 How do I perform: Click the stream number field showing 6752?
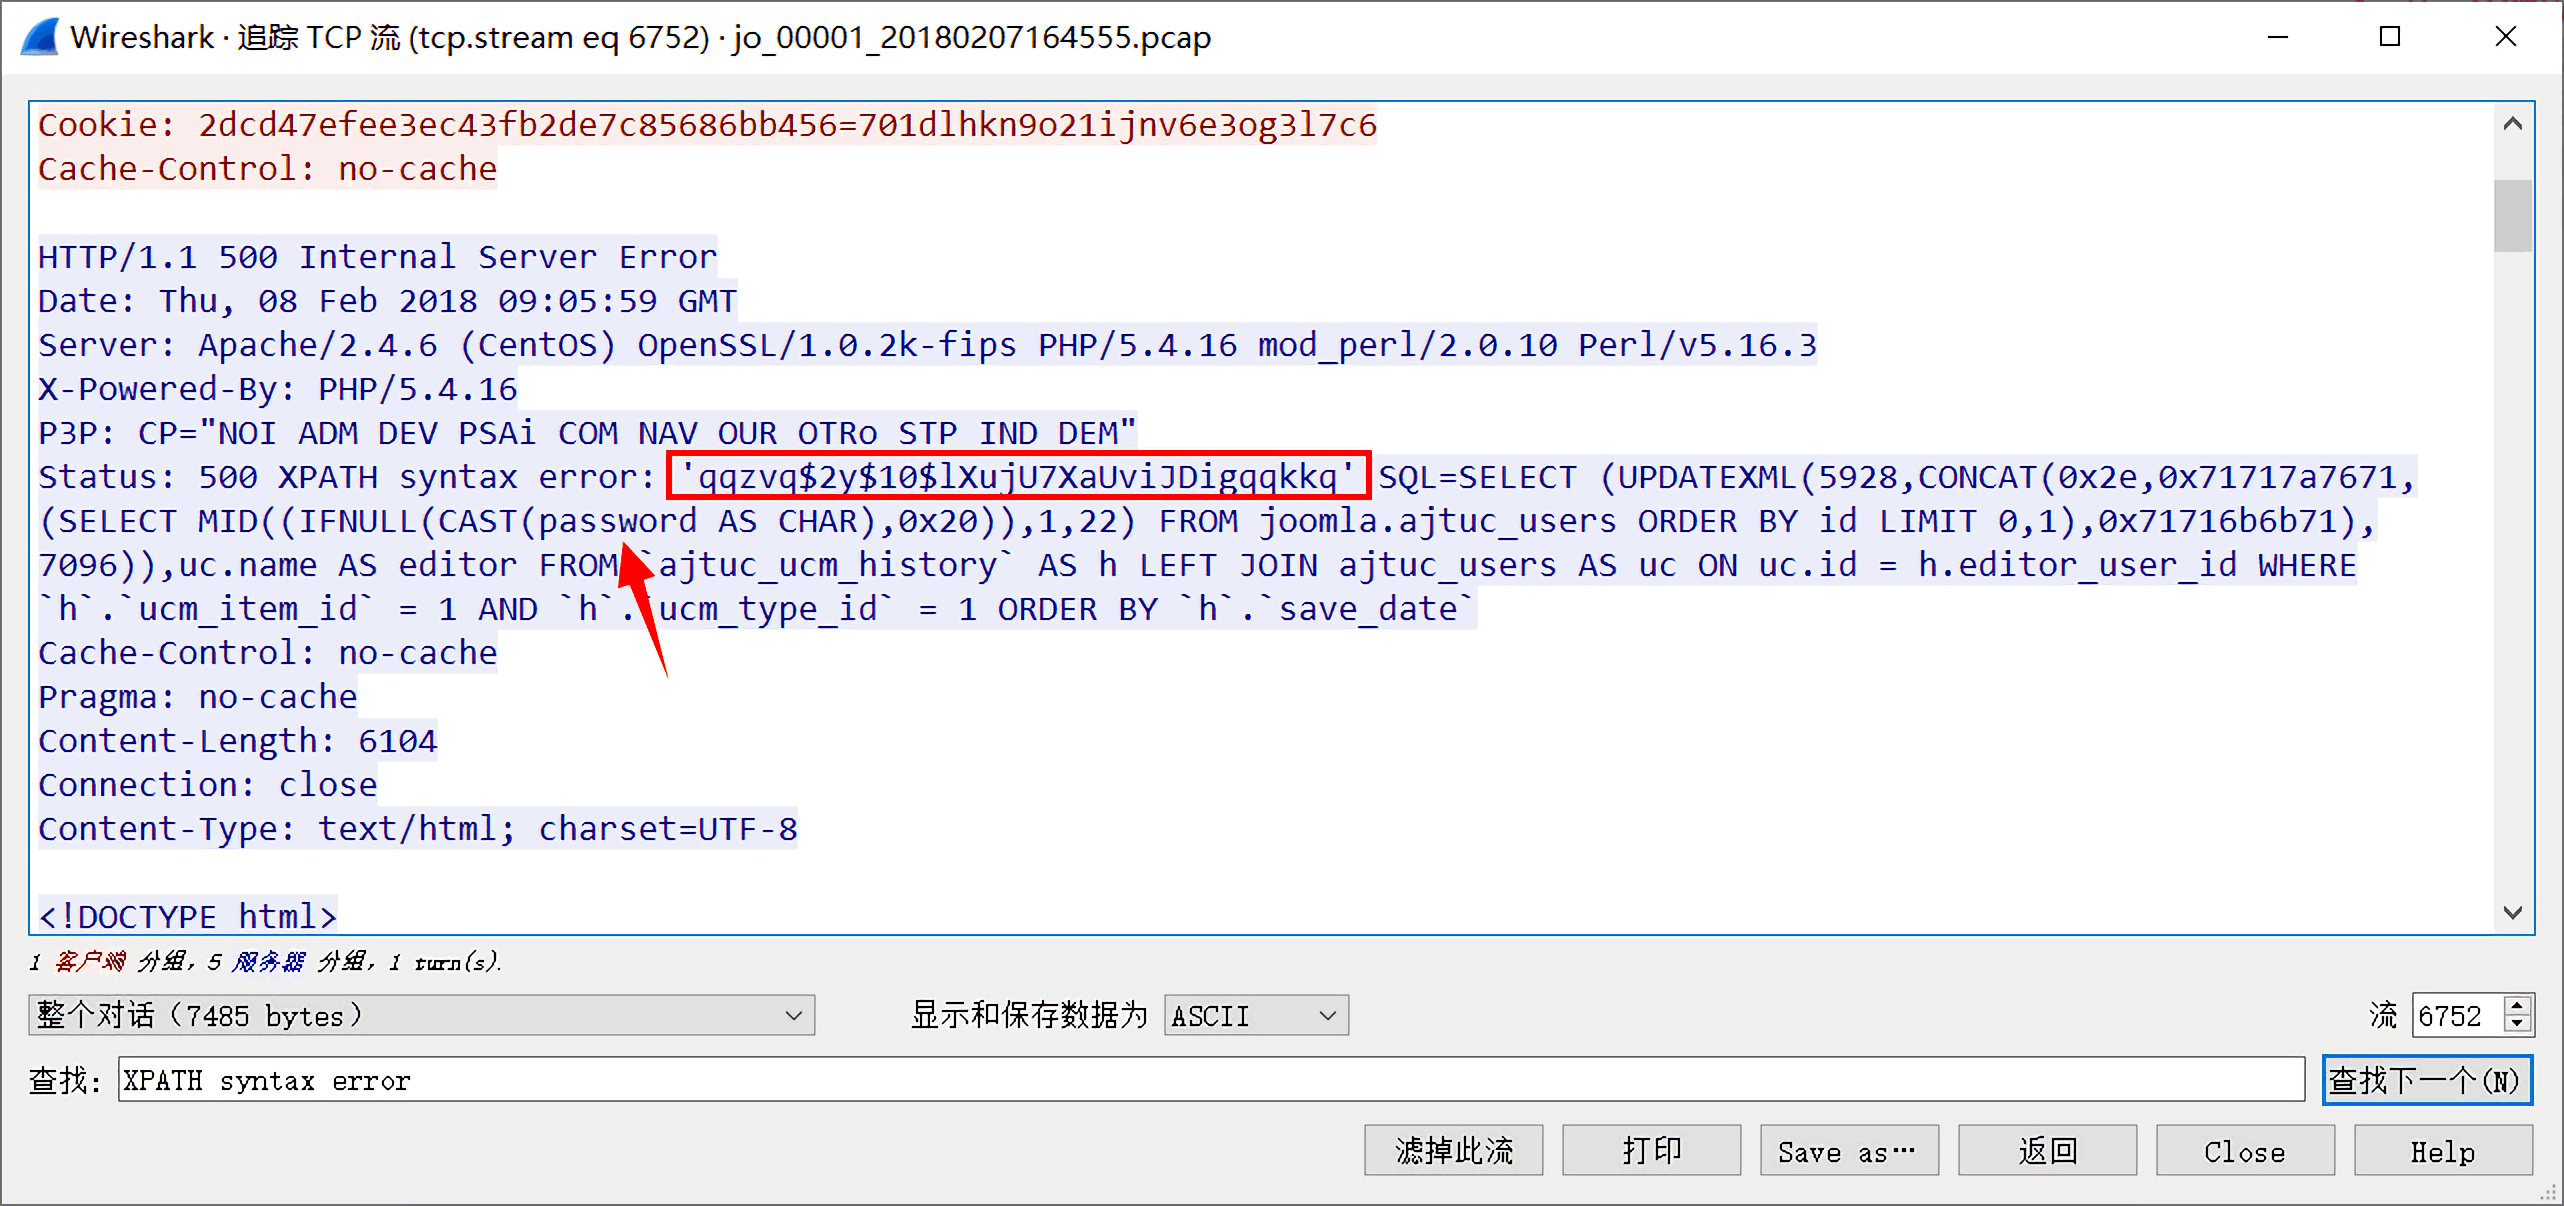point(2458,1015)
